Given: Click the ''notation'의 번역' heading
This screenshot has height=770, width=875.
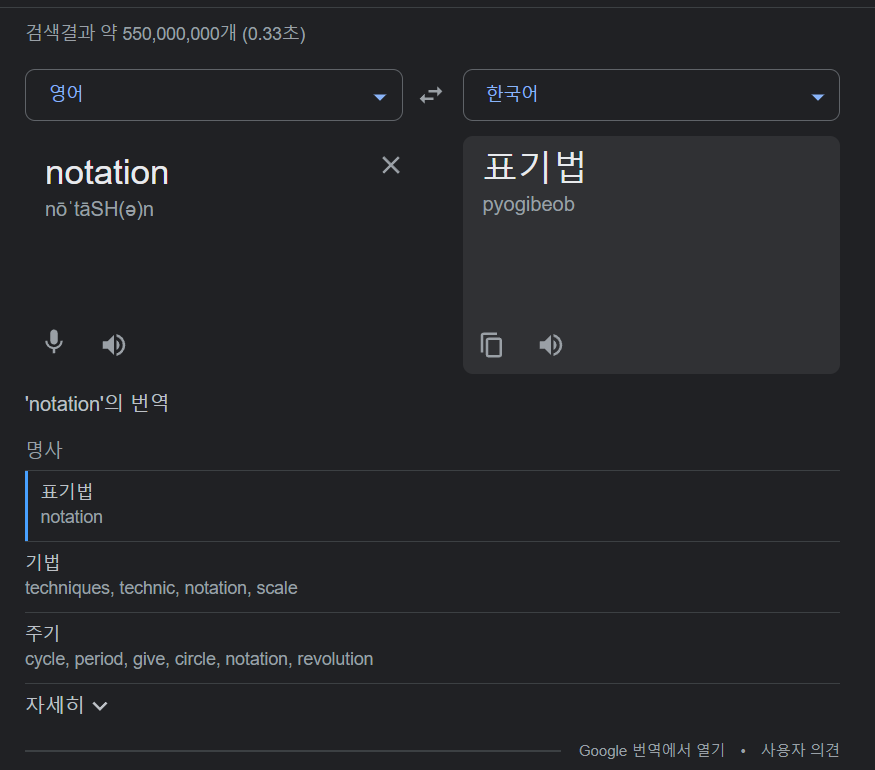Looking at the screenshot, I should coord(97,403).
